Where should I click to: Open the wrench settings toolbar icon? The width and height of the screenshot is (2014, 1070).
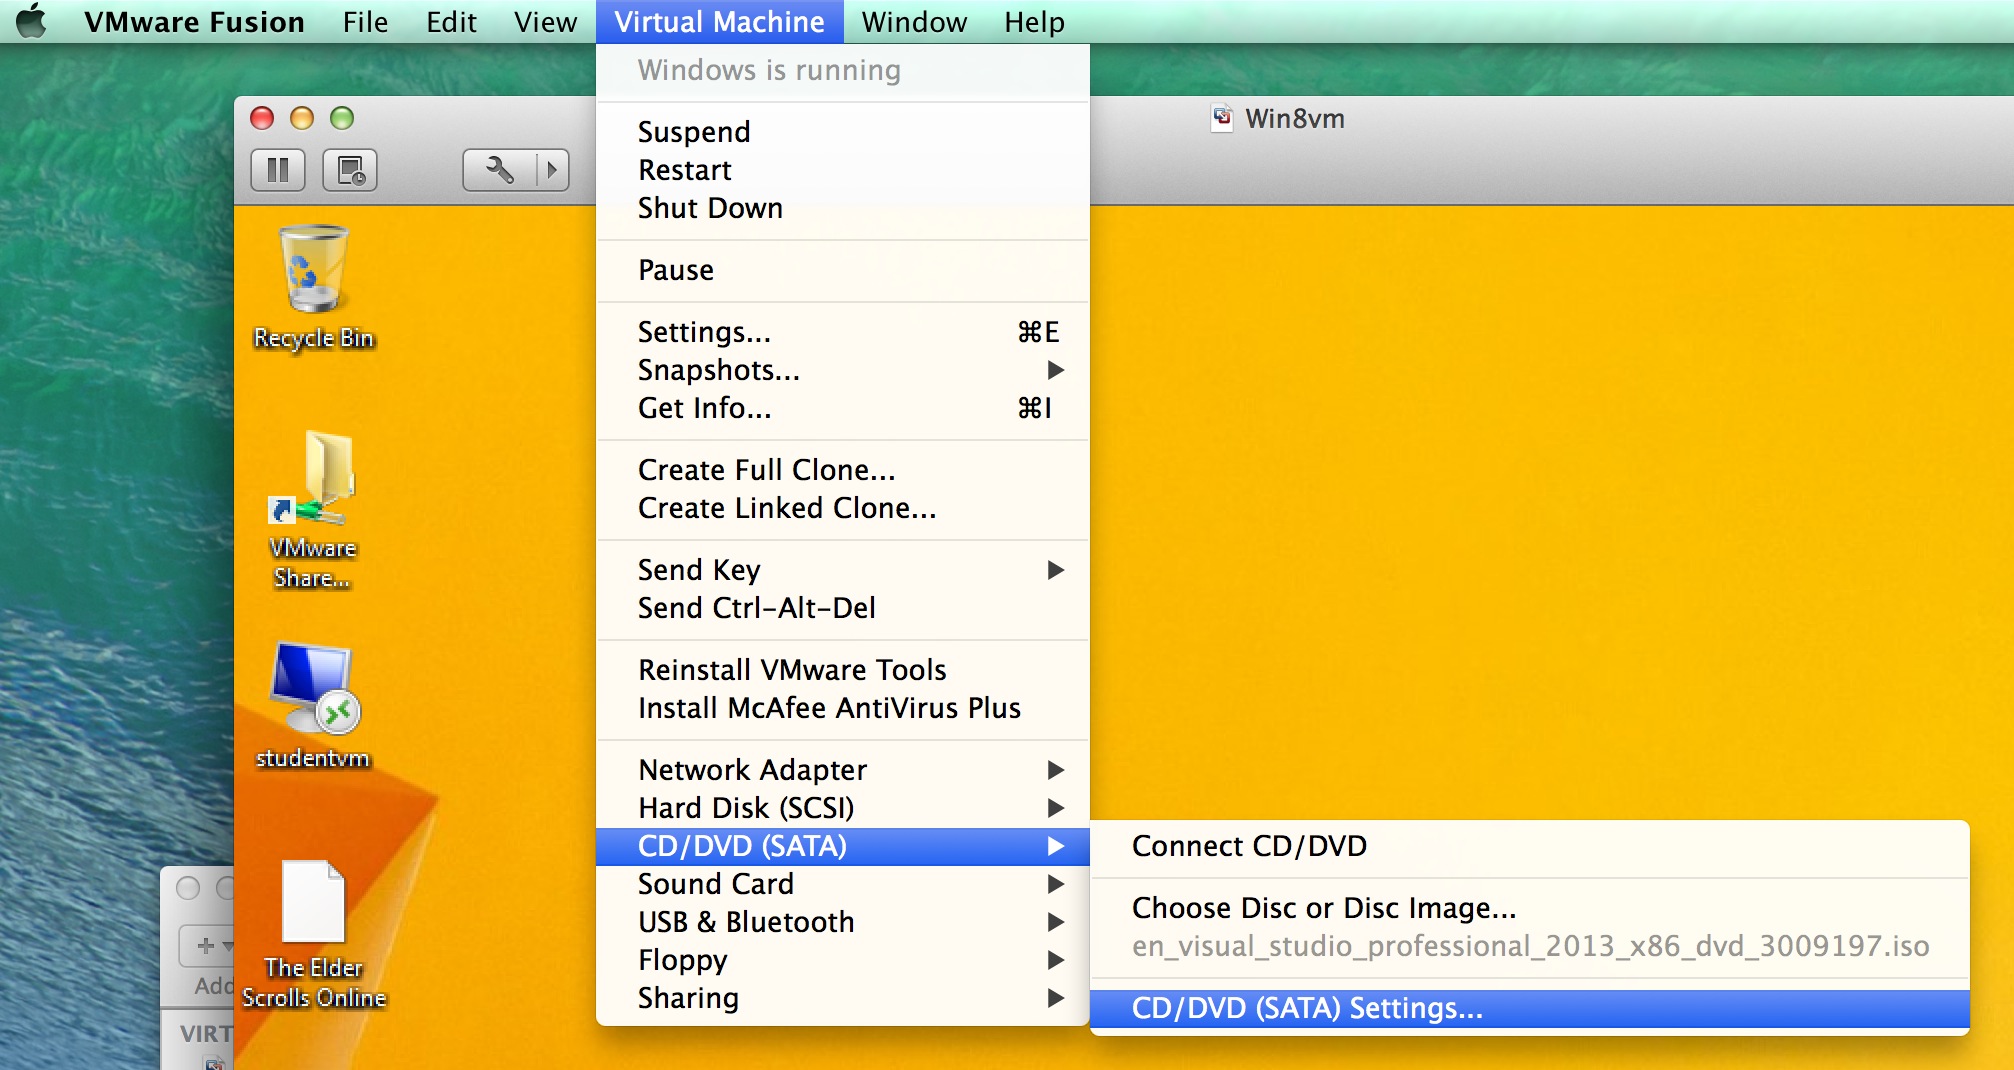(499, 170)
